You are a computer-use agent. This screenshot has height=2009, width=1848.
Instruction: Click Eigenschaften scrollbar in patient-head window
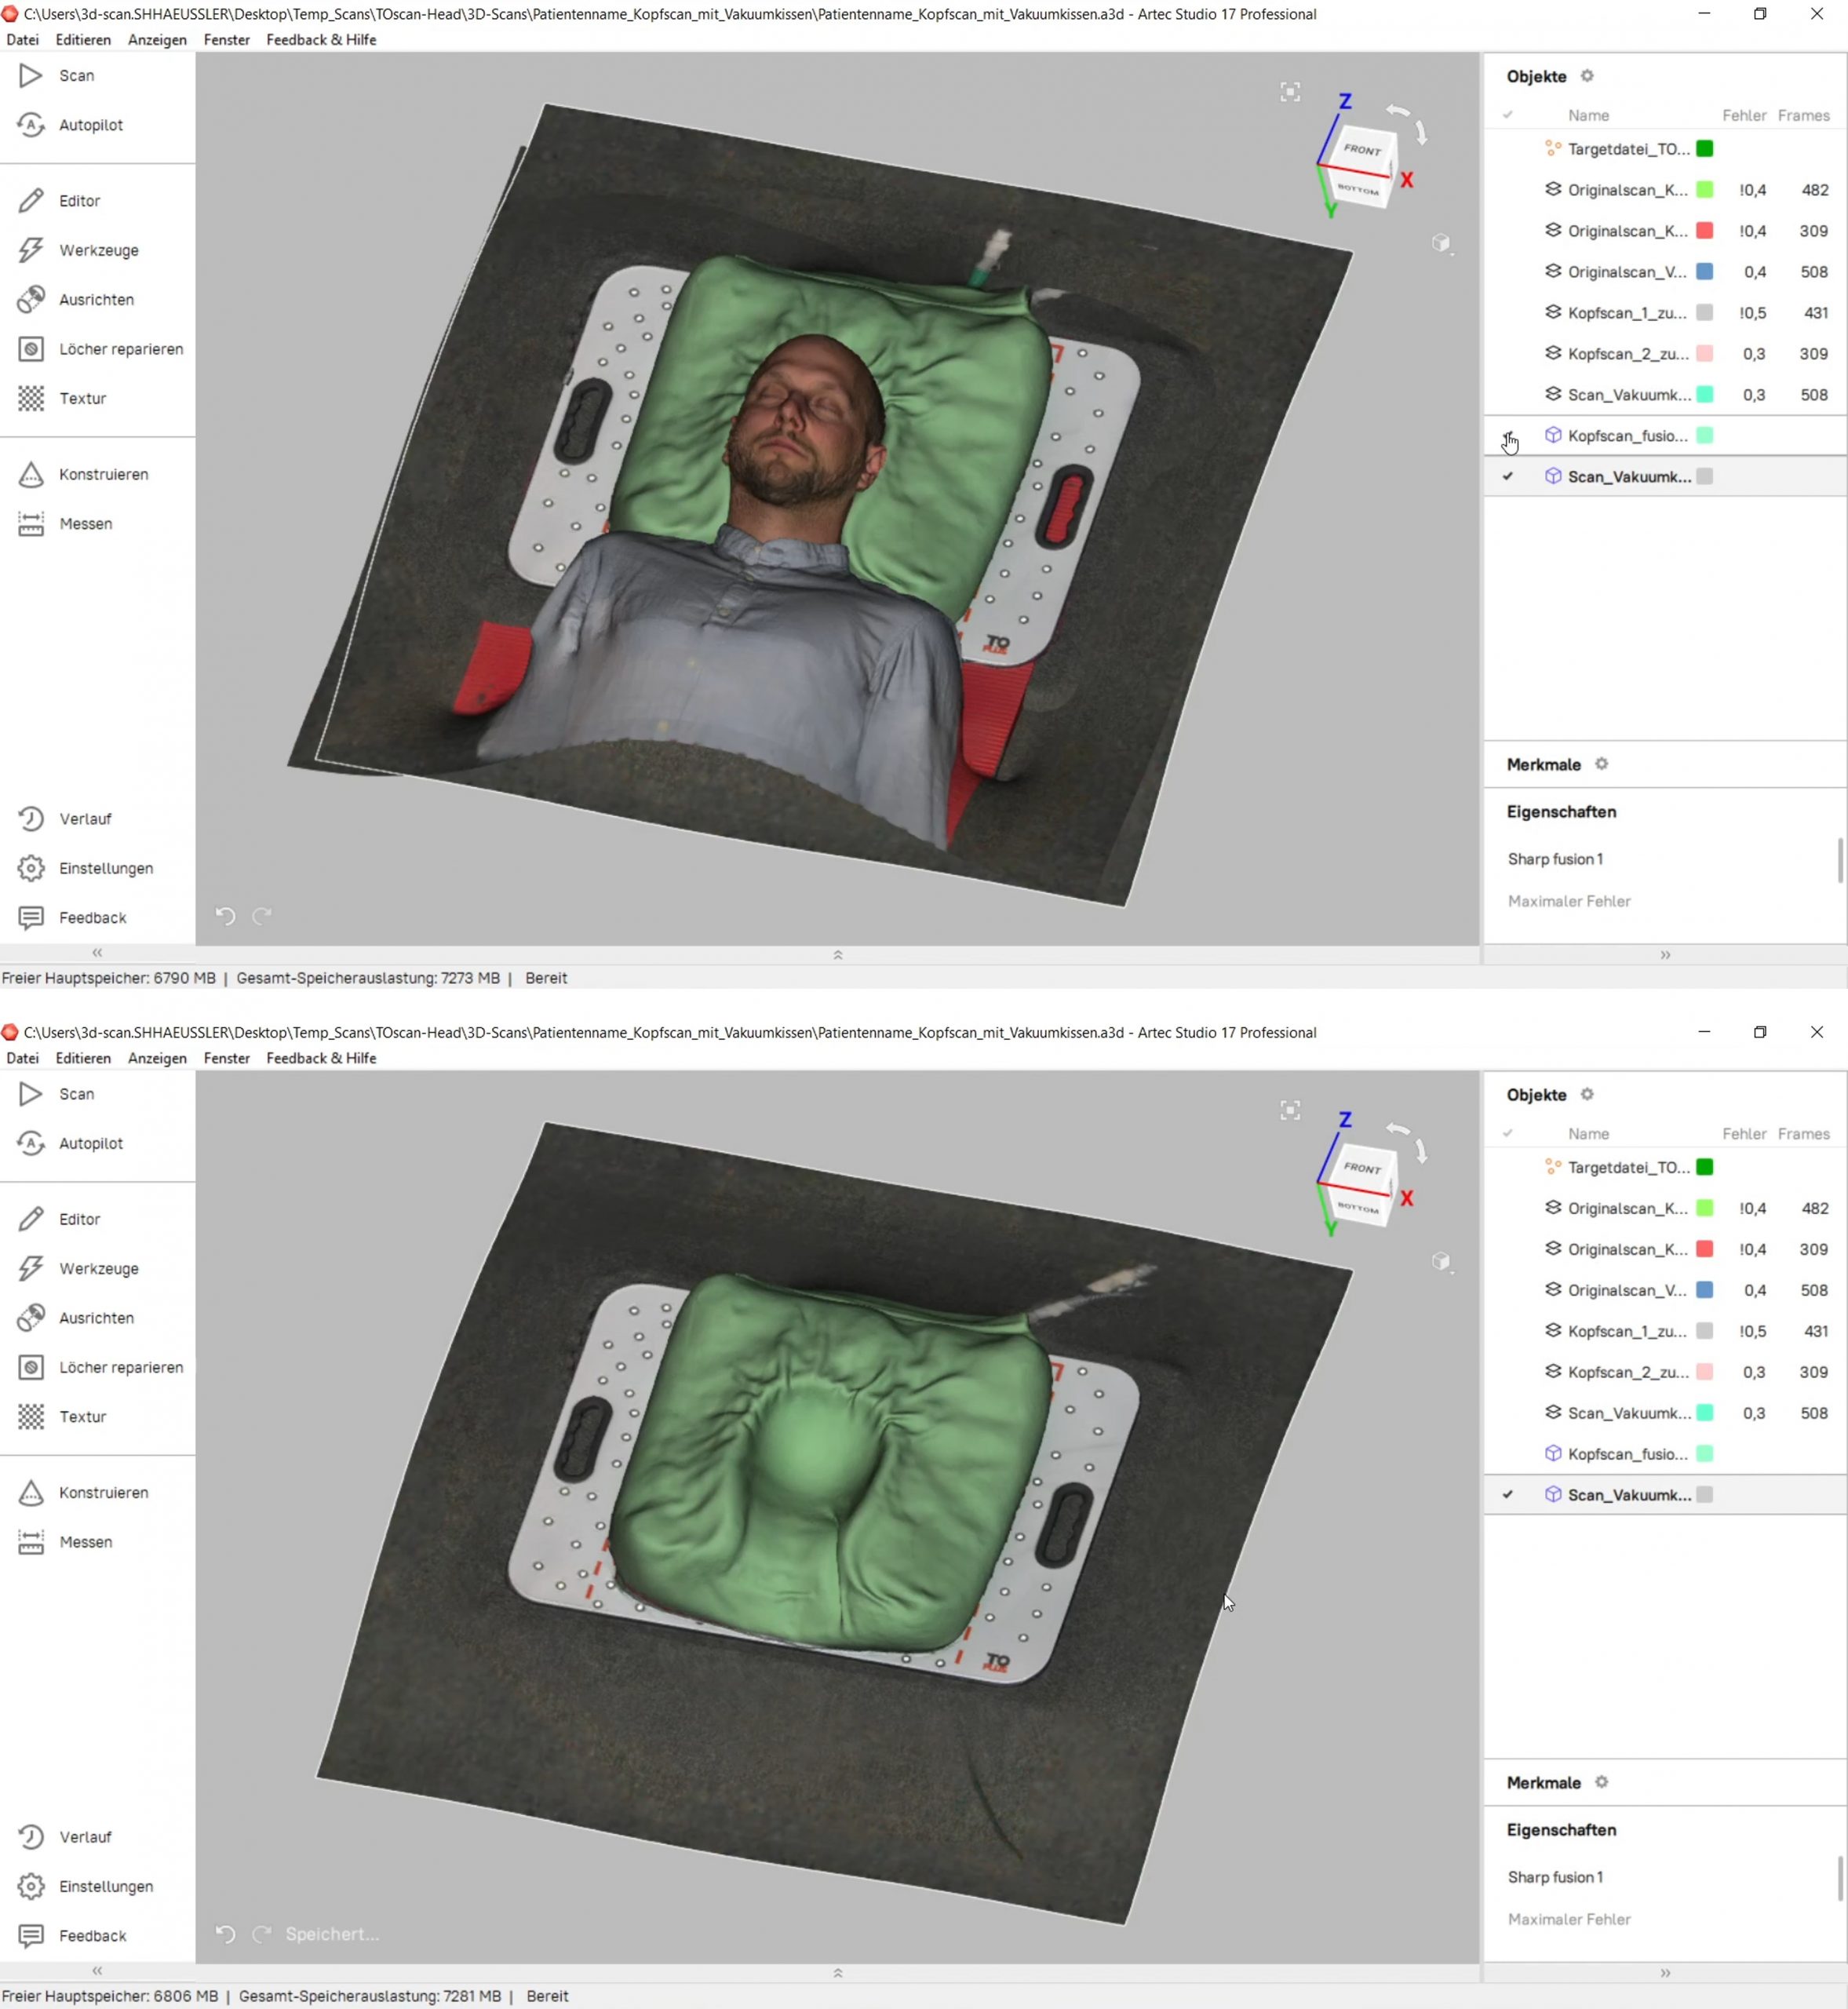pyautogui.click(x=1840, y=860)
